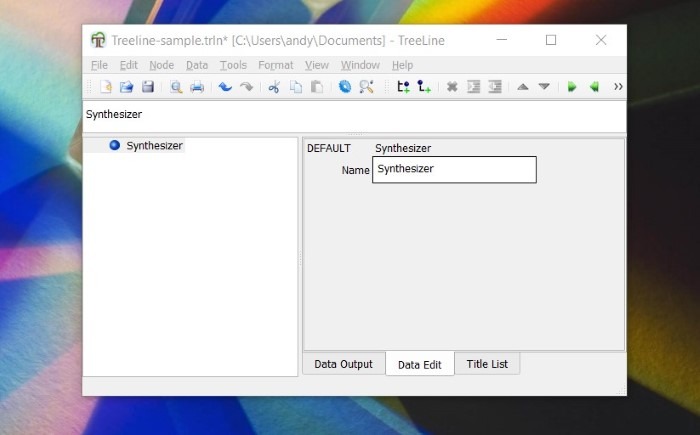Select the Synthesizer node in tree
700x435 pixels.
pyautogui.click(x=154, y=146)
